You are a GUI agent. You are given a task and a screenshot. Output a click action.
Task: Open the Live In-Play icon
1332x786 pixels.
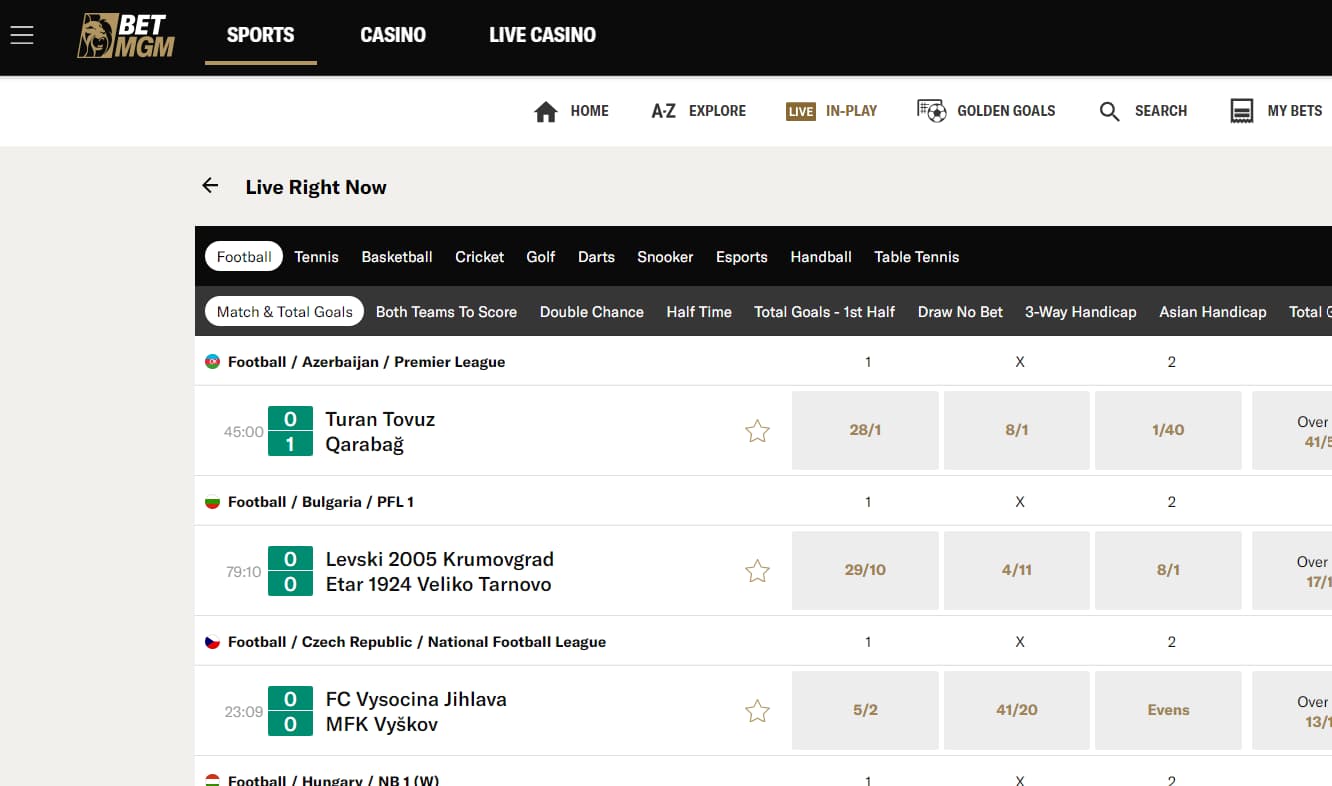click(801, 111)
